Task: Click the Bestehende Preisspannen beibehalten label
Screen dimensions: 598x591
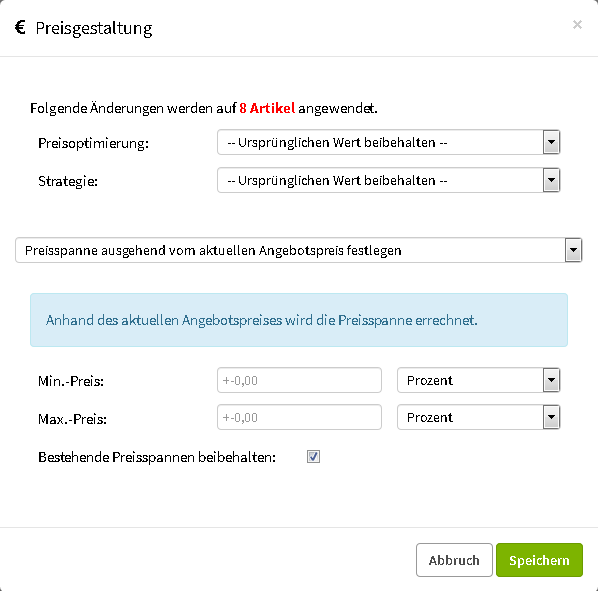Action: [157, 457]
